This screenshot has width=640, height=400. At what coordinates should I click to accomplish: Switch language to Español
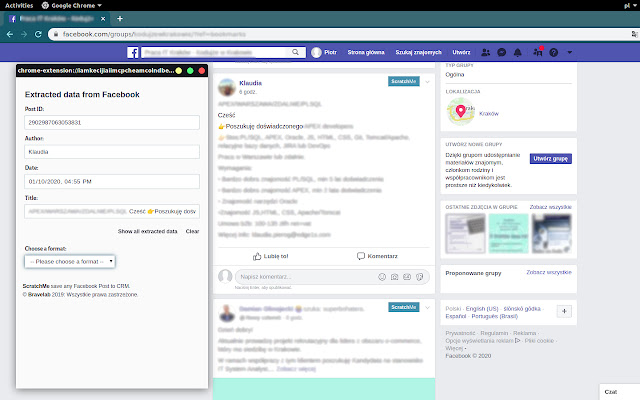[456, 316]
